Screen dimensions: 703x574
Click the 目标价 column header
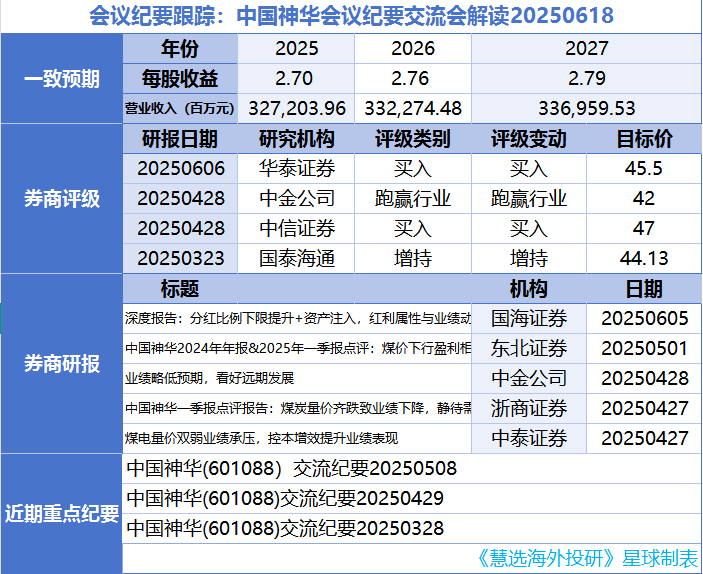point(644,139)
